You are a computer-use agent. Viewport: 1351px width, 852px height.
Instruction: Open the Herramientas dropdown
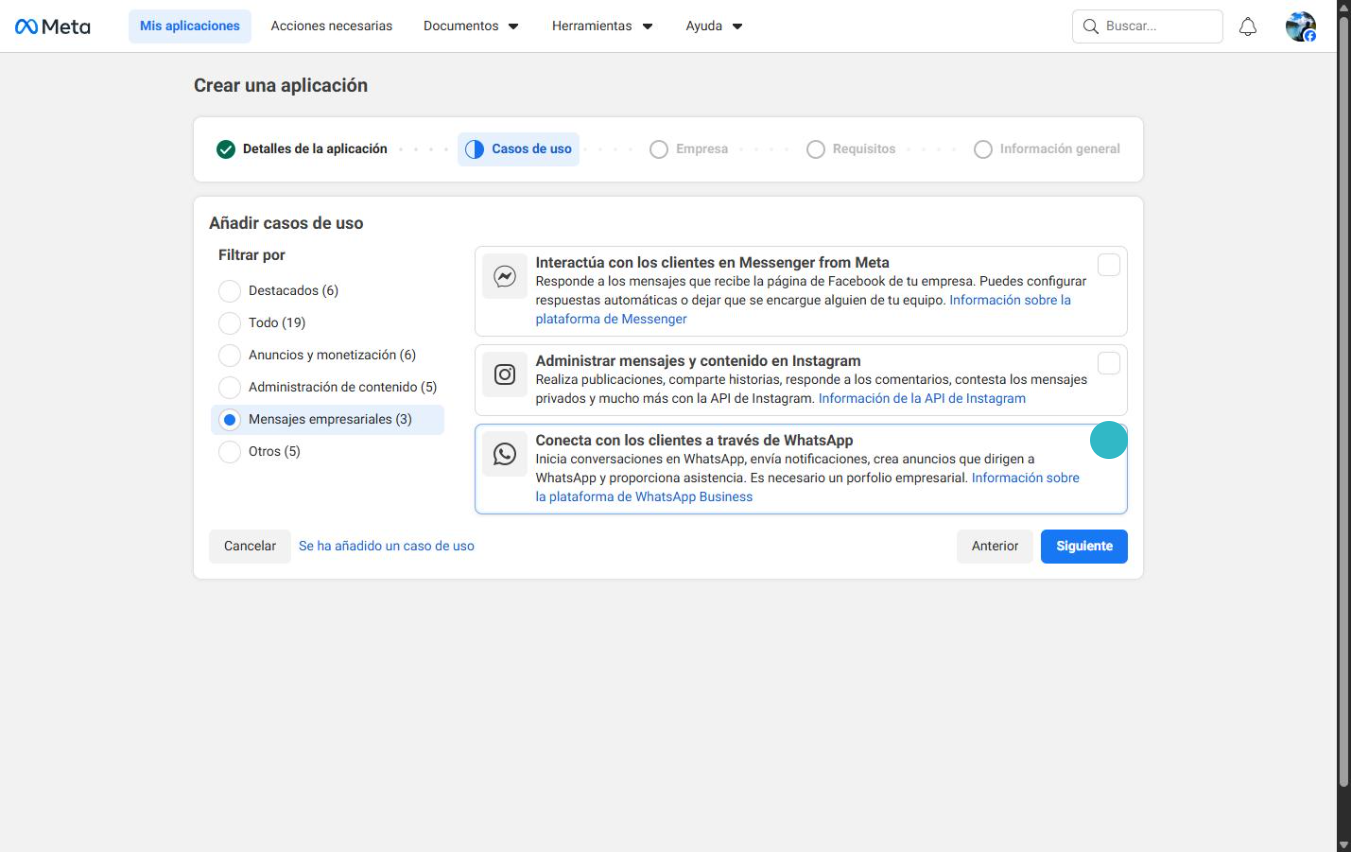tap(601, 25)
